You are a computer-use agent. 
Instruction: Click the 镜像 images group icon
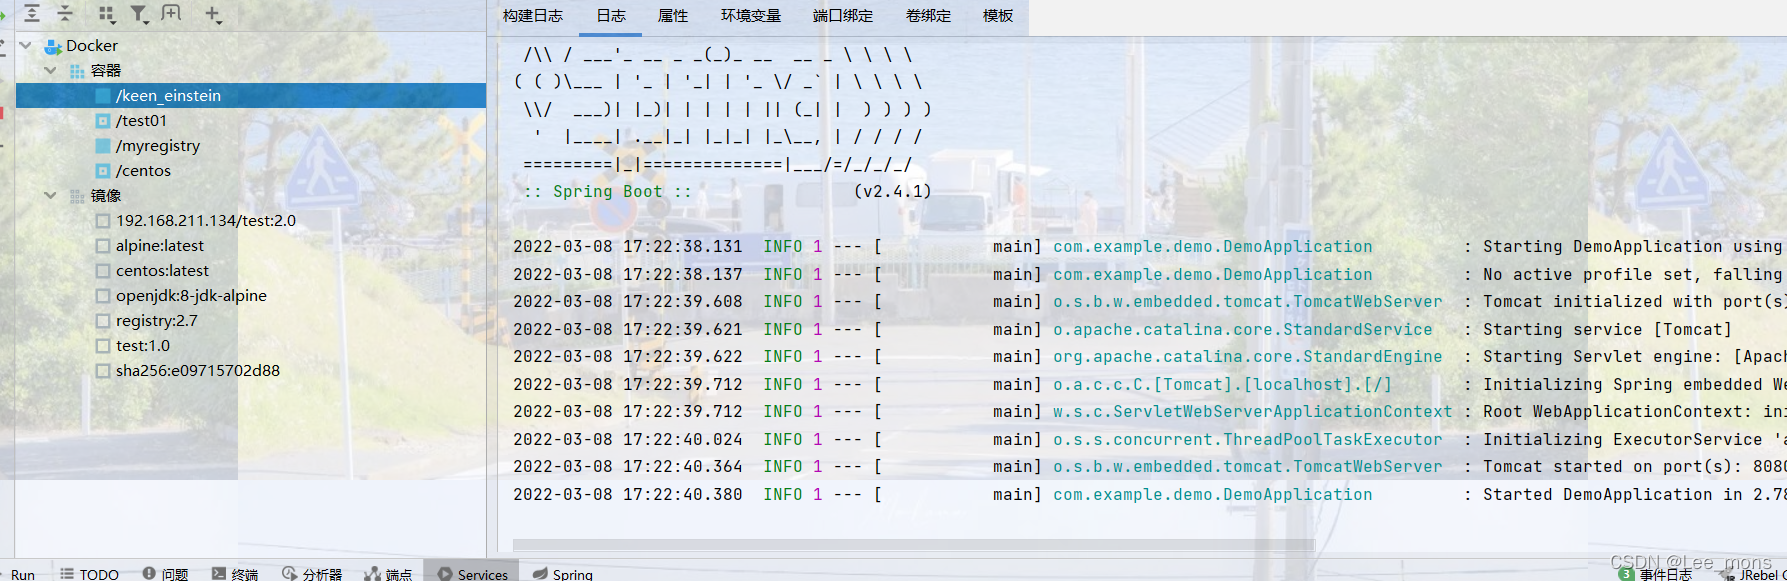(x=77, y=196)
